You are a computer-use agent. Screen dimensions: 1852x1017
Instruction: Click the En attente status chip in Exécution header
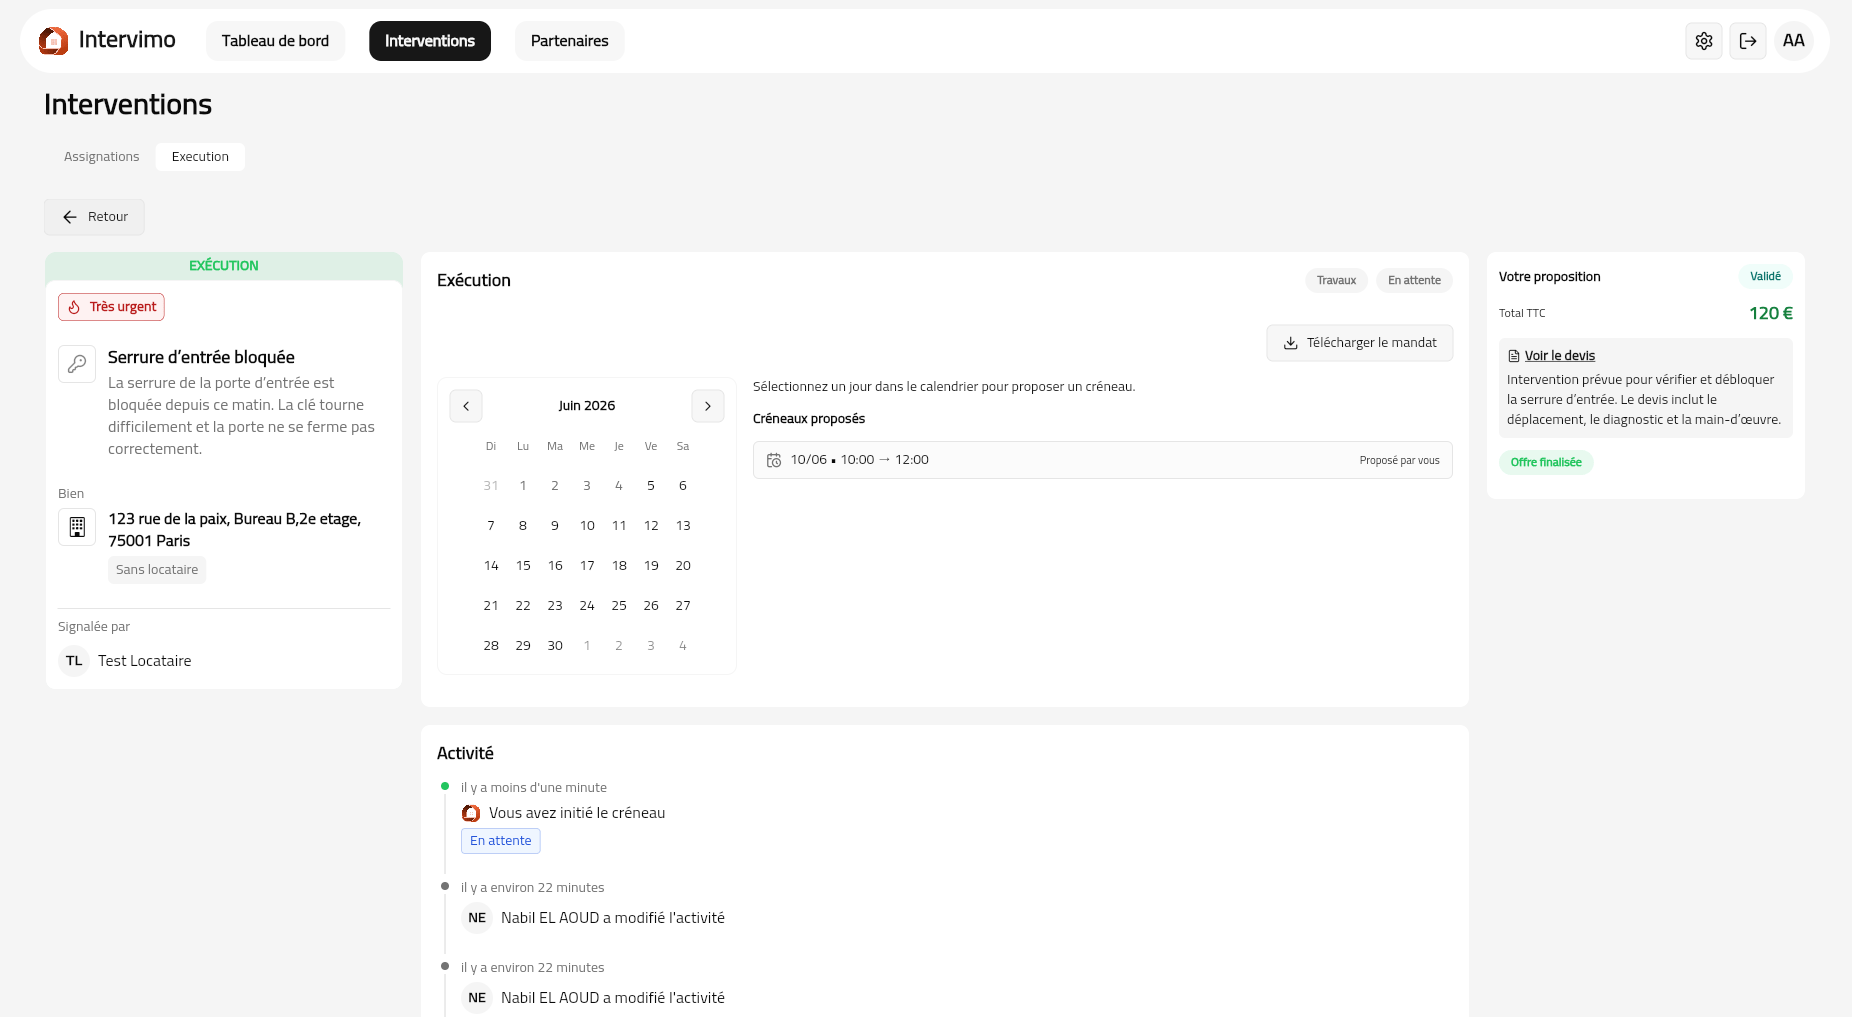[1414, 281]
